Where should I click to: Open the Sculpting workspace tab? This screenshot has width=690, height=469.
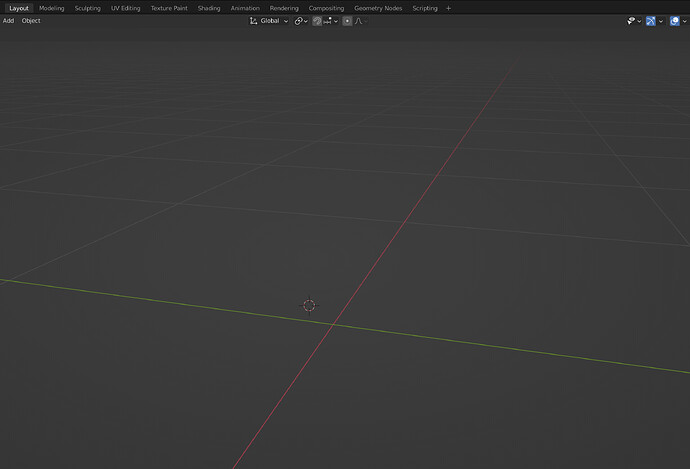(x=88, y=8)
